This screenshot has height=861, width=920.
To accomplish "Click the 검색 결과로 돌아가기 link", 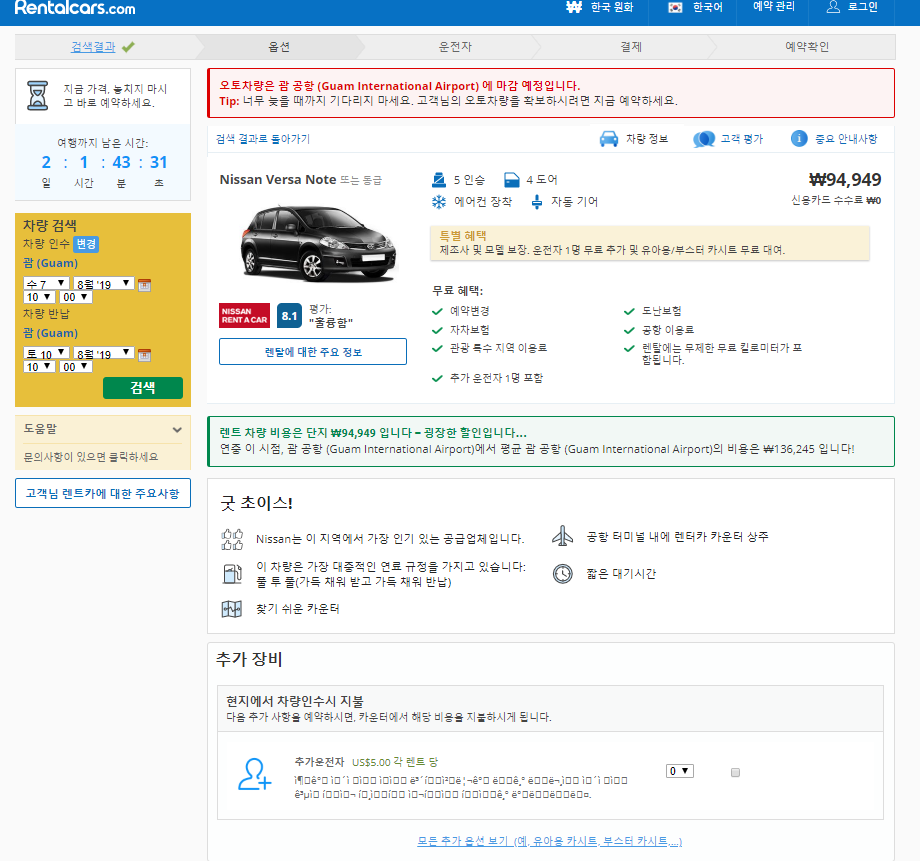I will pyautogui.click(x=263, y=139).
